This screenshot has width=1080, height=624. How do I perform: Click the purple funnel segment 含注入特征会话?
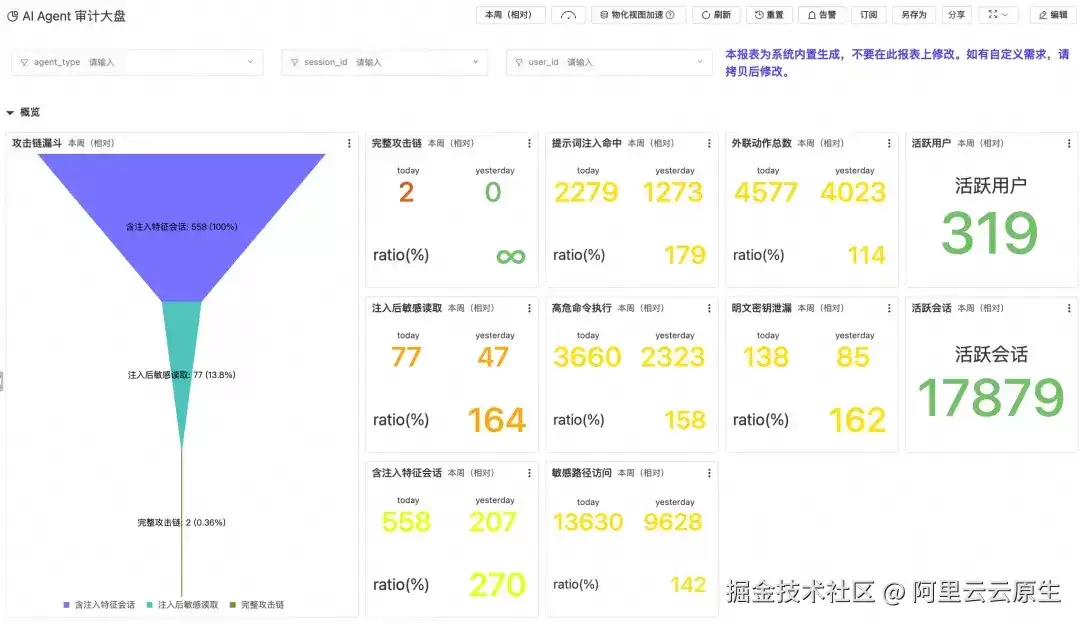click(182, 227)
